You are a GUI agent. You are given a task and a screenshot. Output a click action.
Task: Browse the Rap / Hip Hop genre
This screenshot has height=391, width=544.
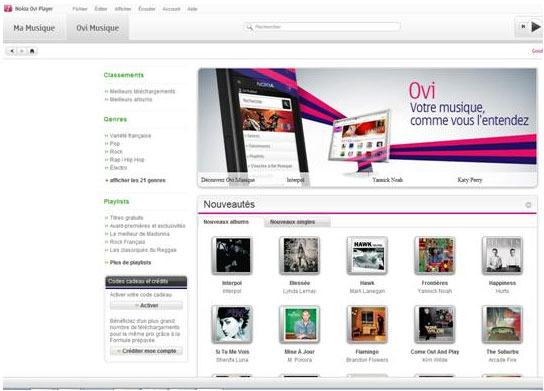click(127, 160)
